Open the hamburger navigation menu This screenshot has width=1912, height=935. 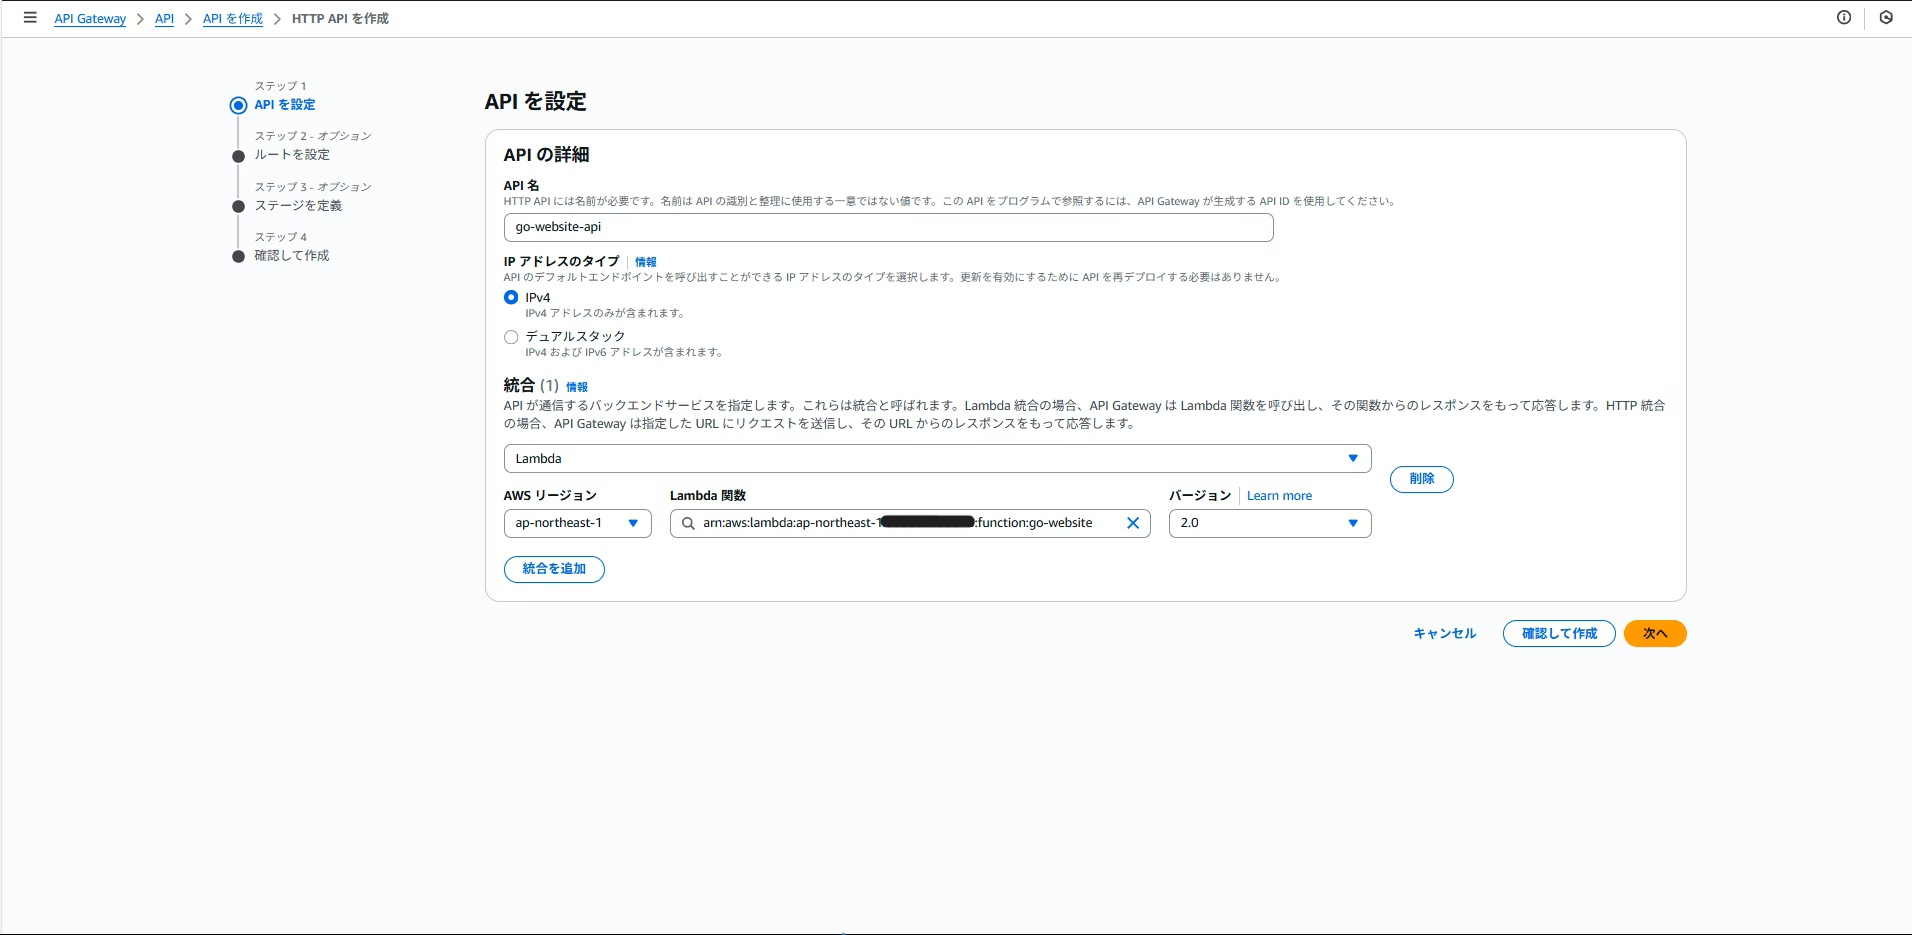30,18
